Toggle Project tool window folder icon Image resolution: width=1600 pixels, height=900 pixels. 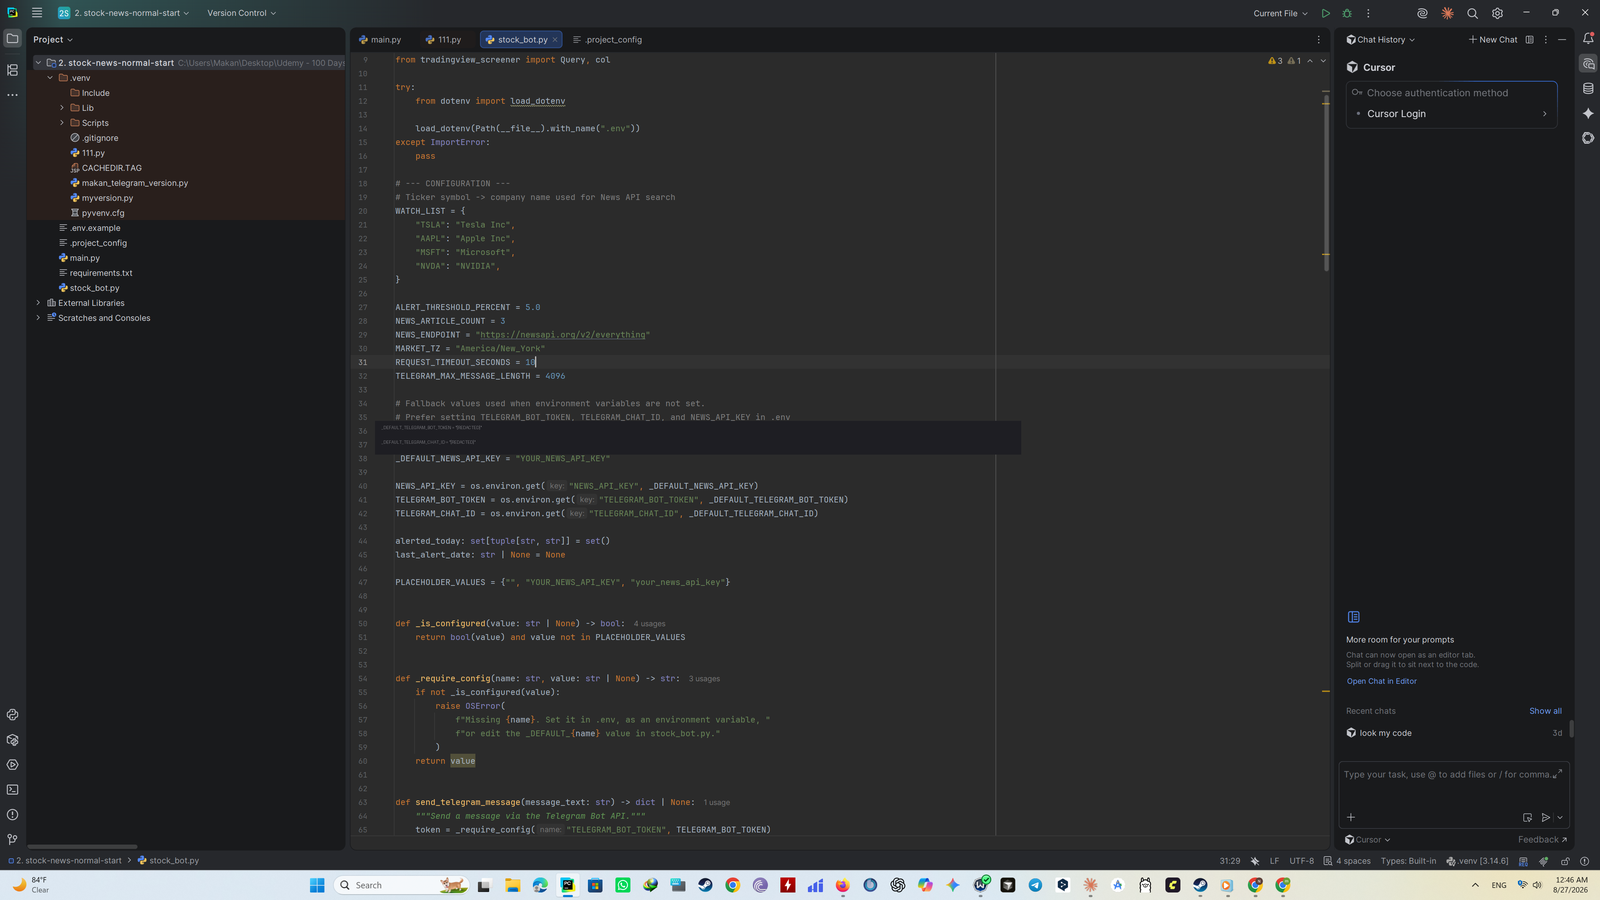click(x=12, y=39)
